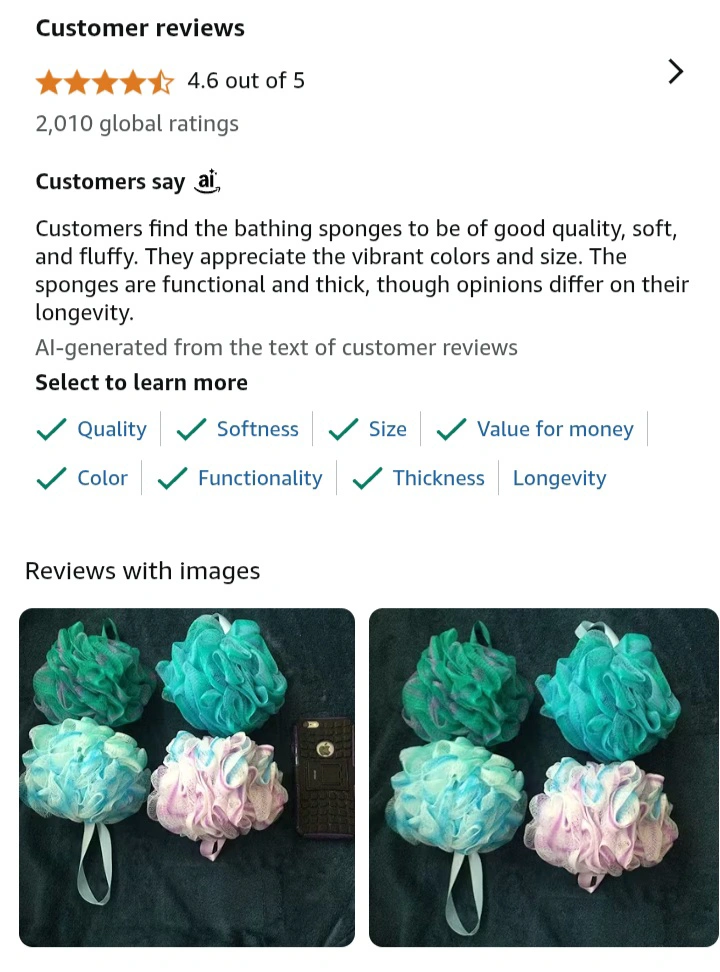The height and width of the screenshot is (972, 720).
Task: Select the Quality review topic
Action: (92, 428)
